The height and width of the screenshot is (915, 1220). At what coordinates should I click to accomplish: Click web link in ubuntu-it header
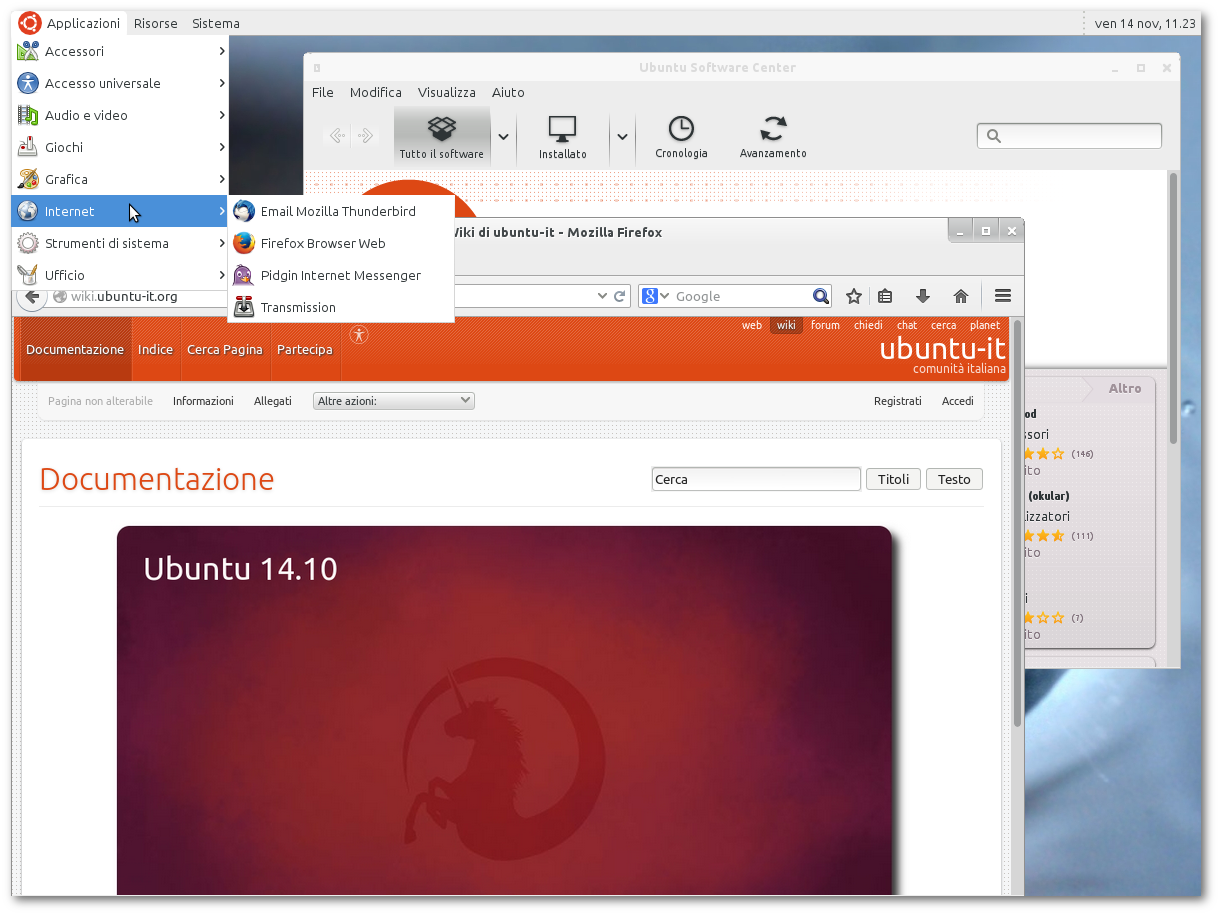click(x=752, y=325)
